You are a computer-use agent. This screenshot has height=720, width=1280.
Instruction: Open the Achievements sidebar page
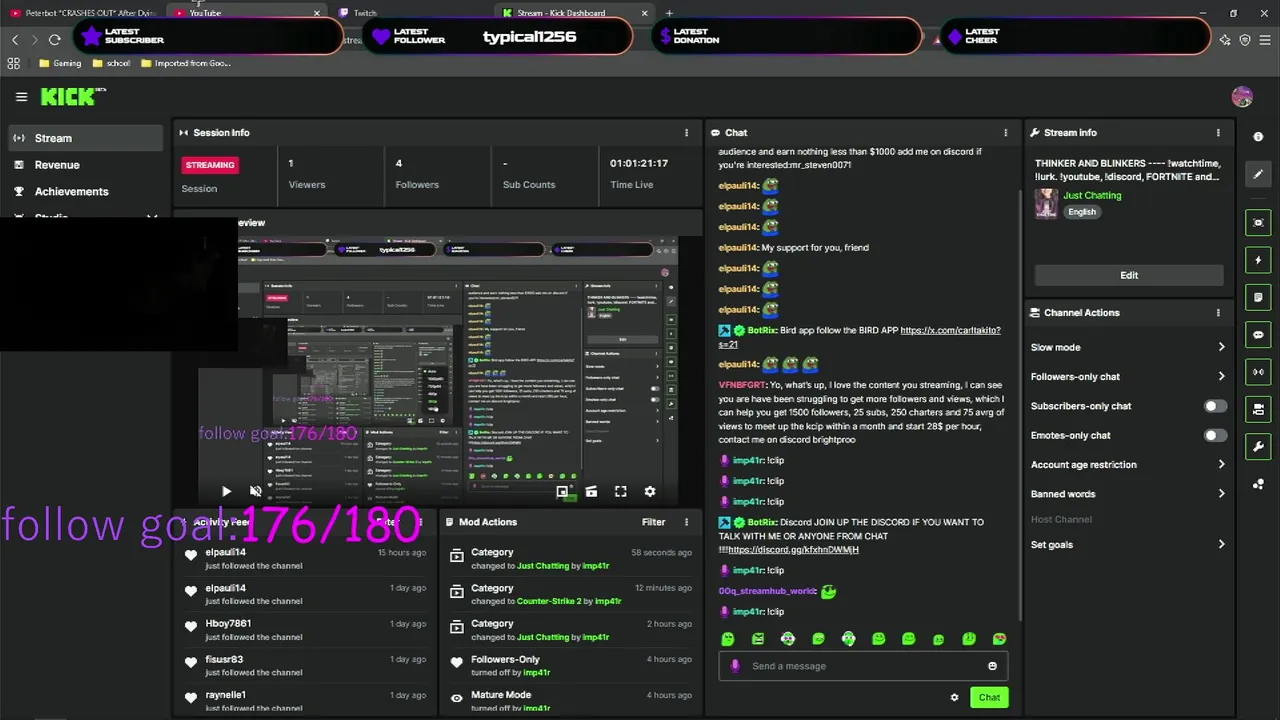(x=86, y=191)
